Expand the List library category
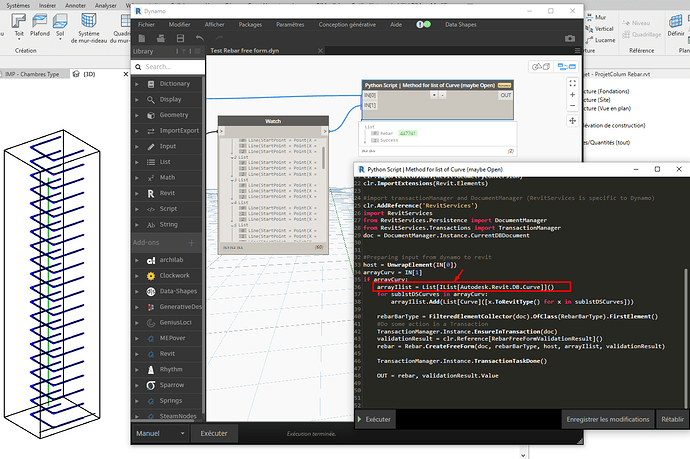 (x=137, y=162)
